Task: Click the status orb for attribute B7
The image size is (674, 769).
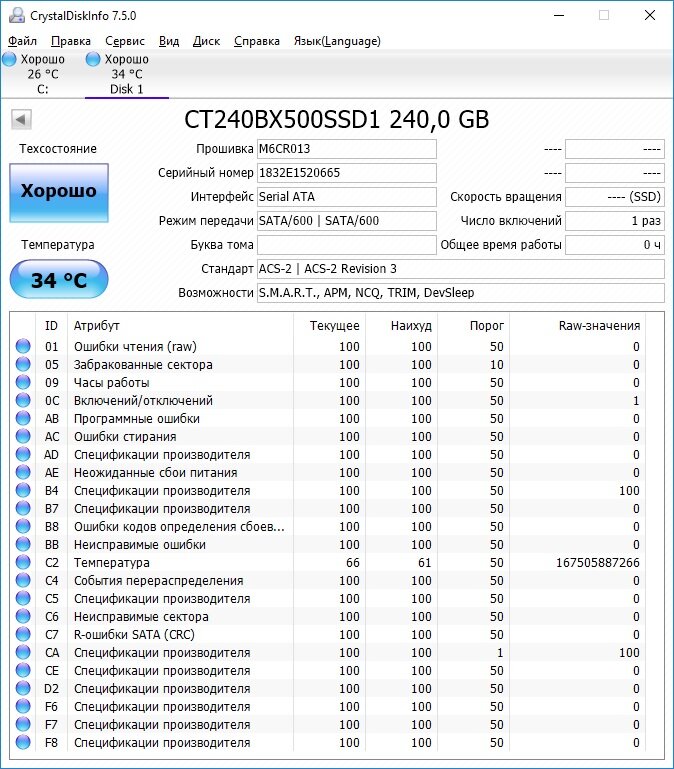Action: (x=23, y=508)
